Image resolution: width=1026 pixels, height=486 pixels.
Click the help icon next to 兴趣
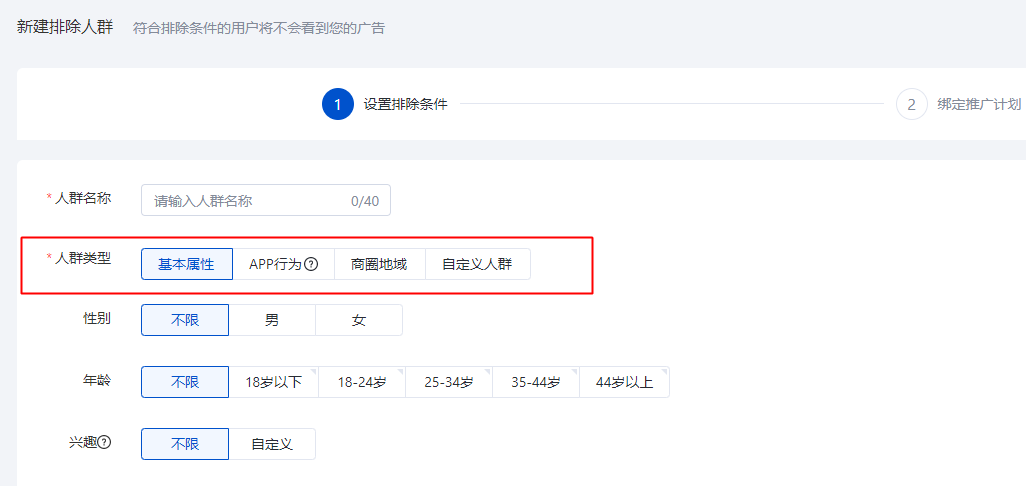click(x=104, y=442)
